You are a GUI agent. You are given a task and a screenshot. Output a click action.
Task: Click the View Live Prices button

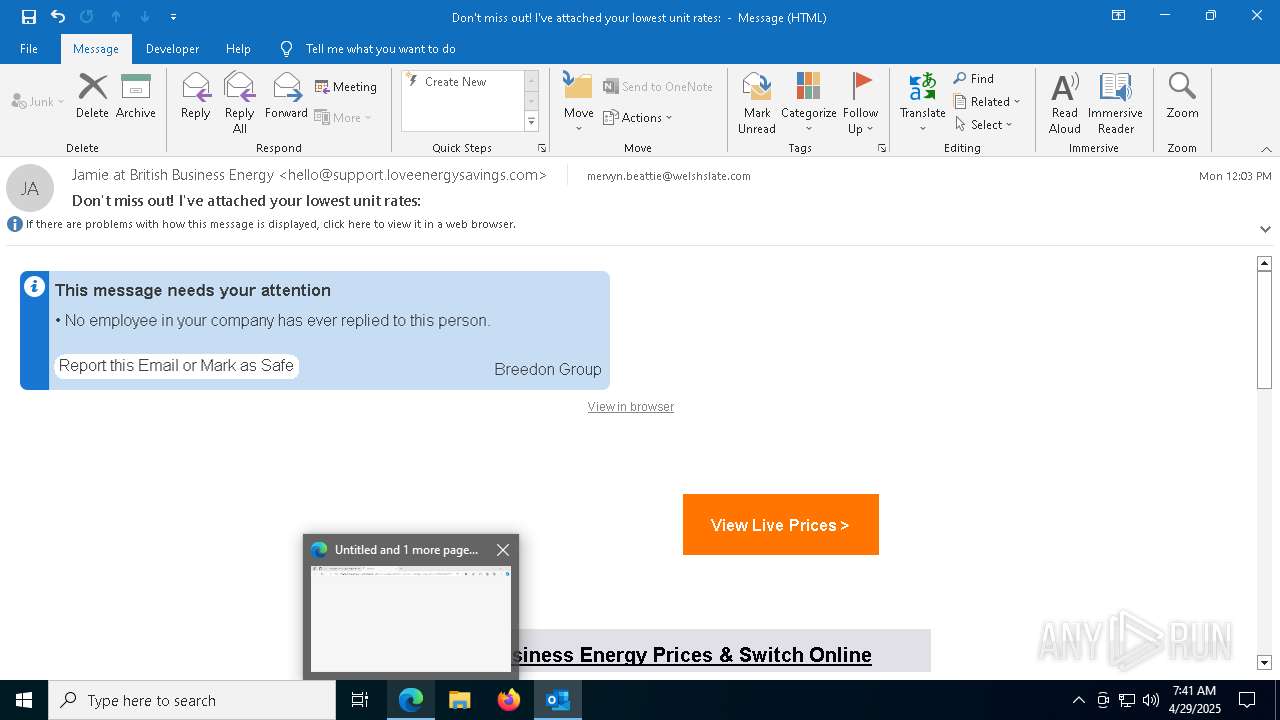(781, 525)
